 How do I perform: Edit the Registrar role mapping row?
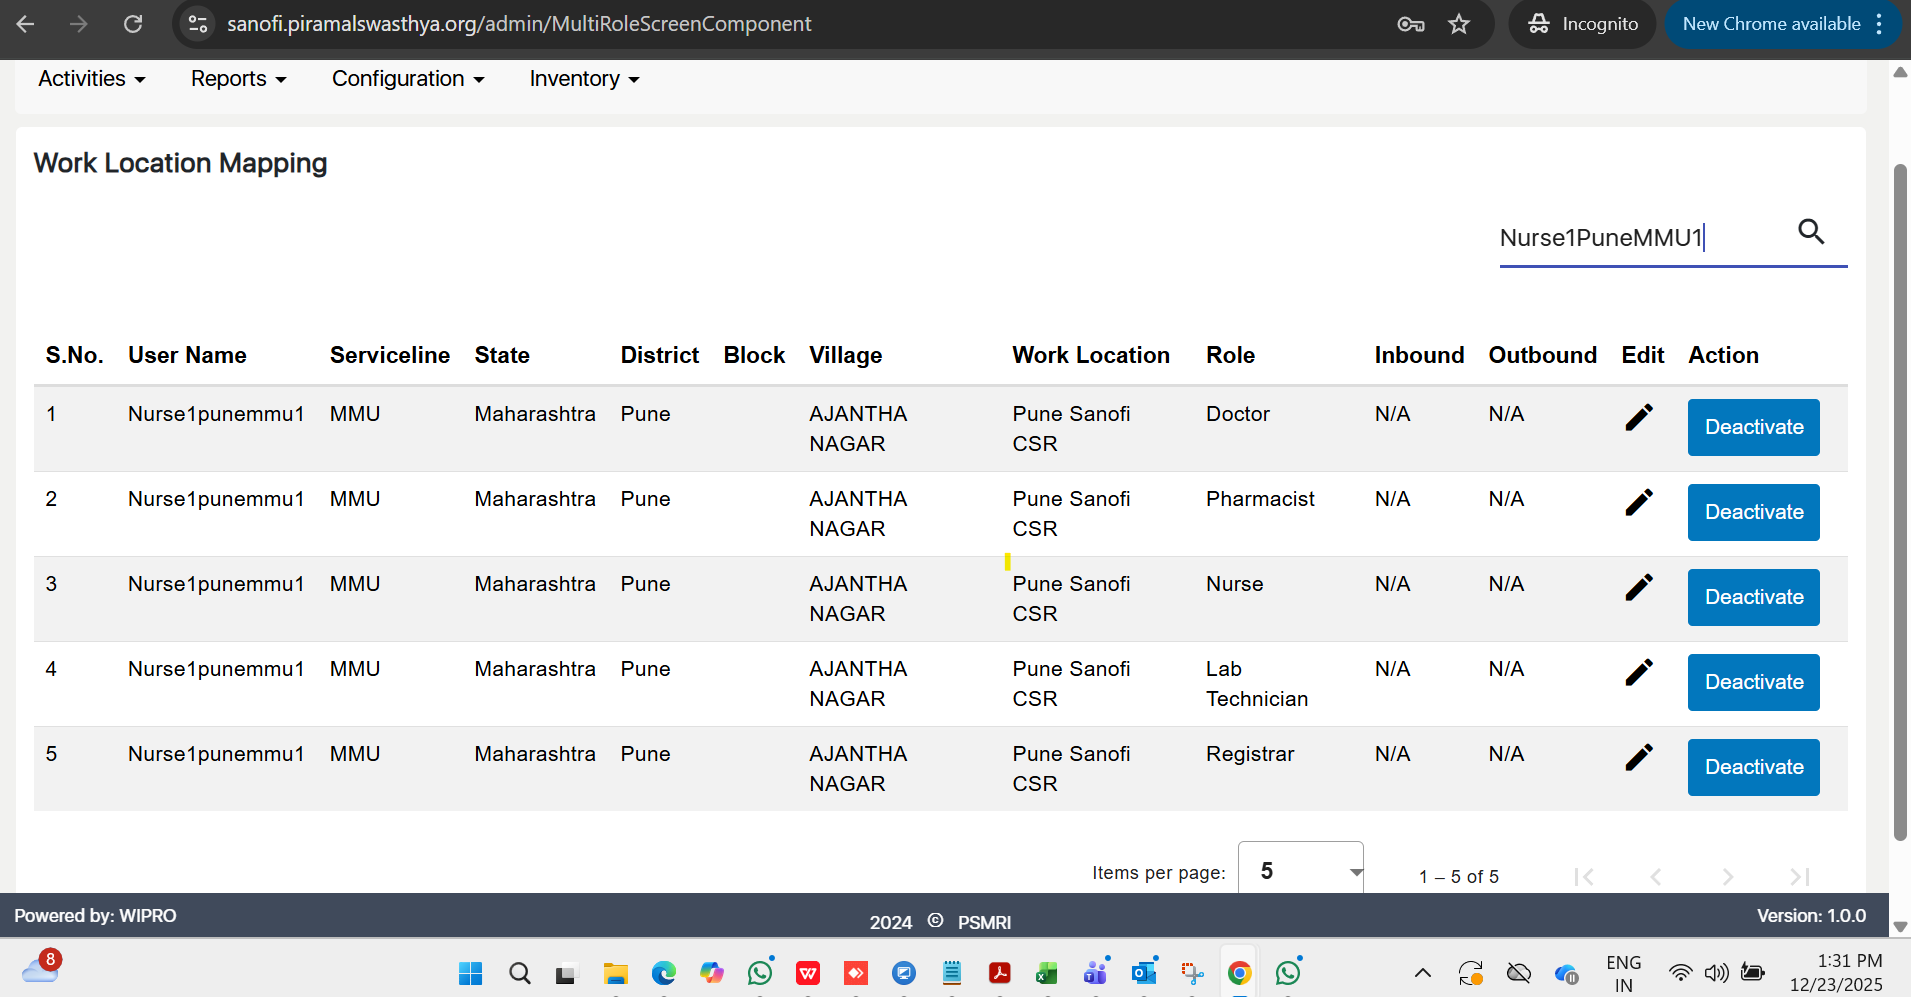[1638, 757]
